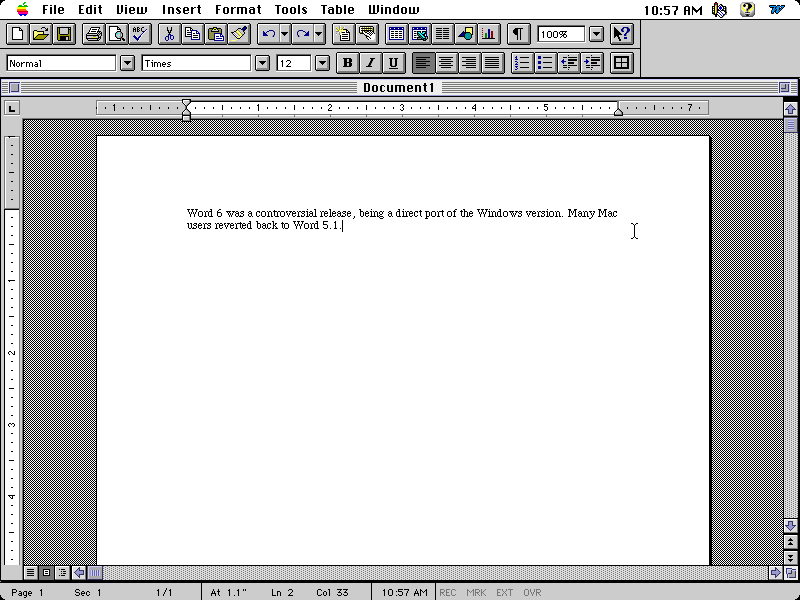
Task: Insert an Excel worksheet with its icon
Action: [x=419, y=34]
